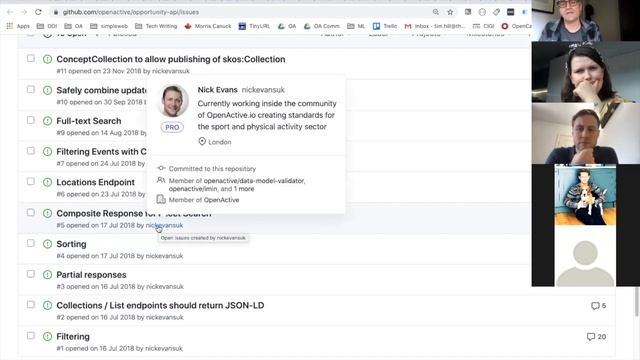Open the Trello bookmark
Viewport: 640px width, 360px height.
[384, 26]
